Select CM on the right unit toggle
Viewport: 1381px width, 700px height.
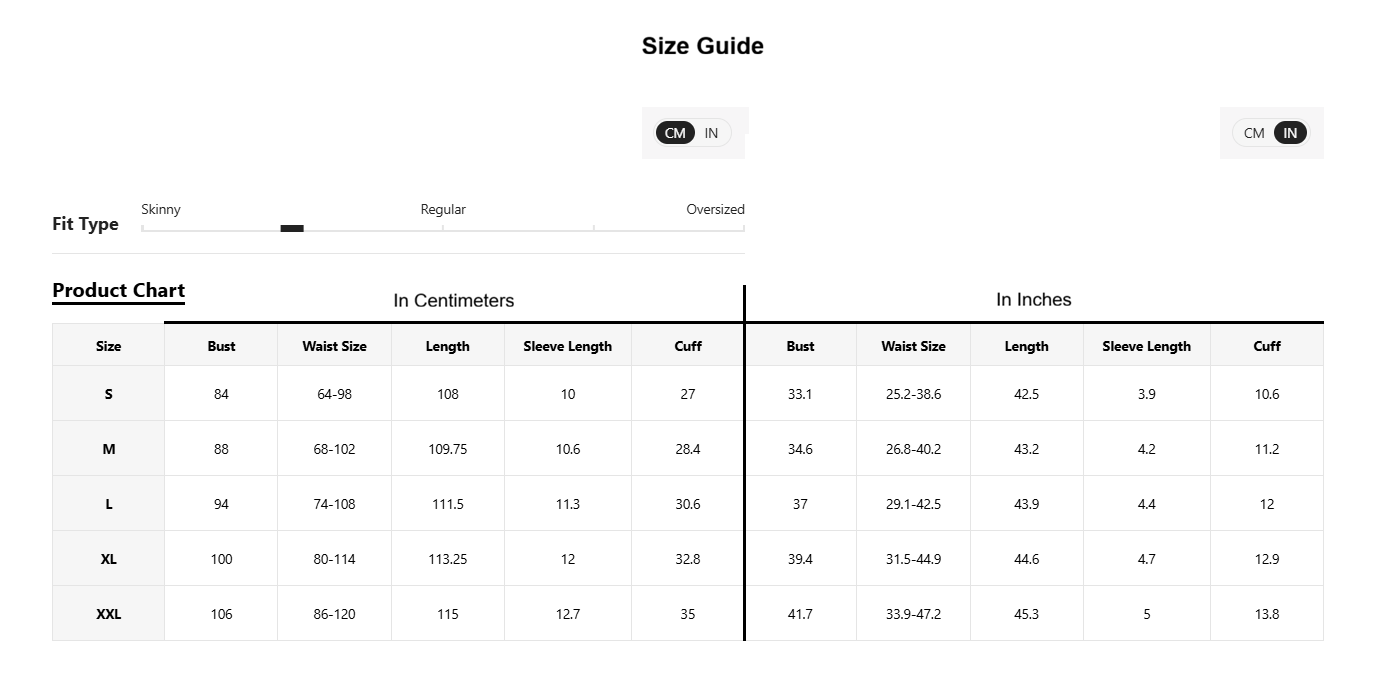coord(1254,133)
